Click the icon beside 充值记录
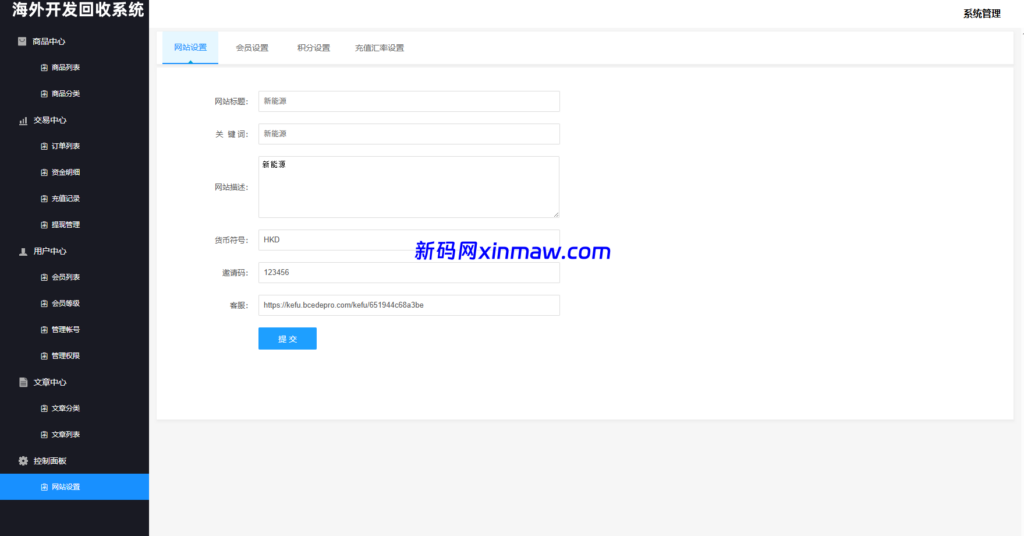The width and height of the screenshot is (1024, 536). (x=44, y=198)
